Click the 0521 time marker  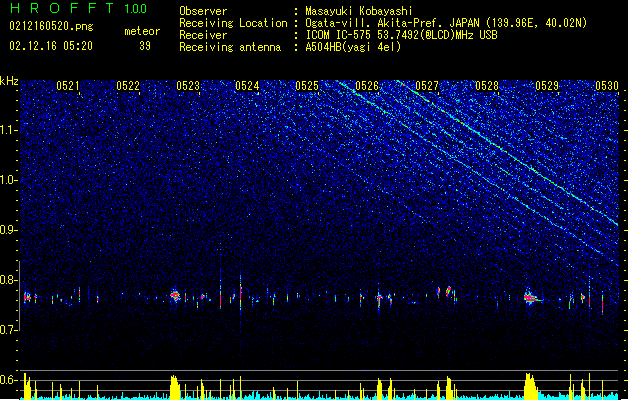pos(68,85)
